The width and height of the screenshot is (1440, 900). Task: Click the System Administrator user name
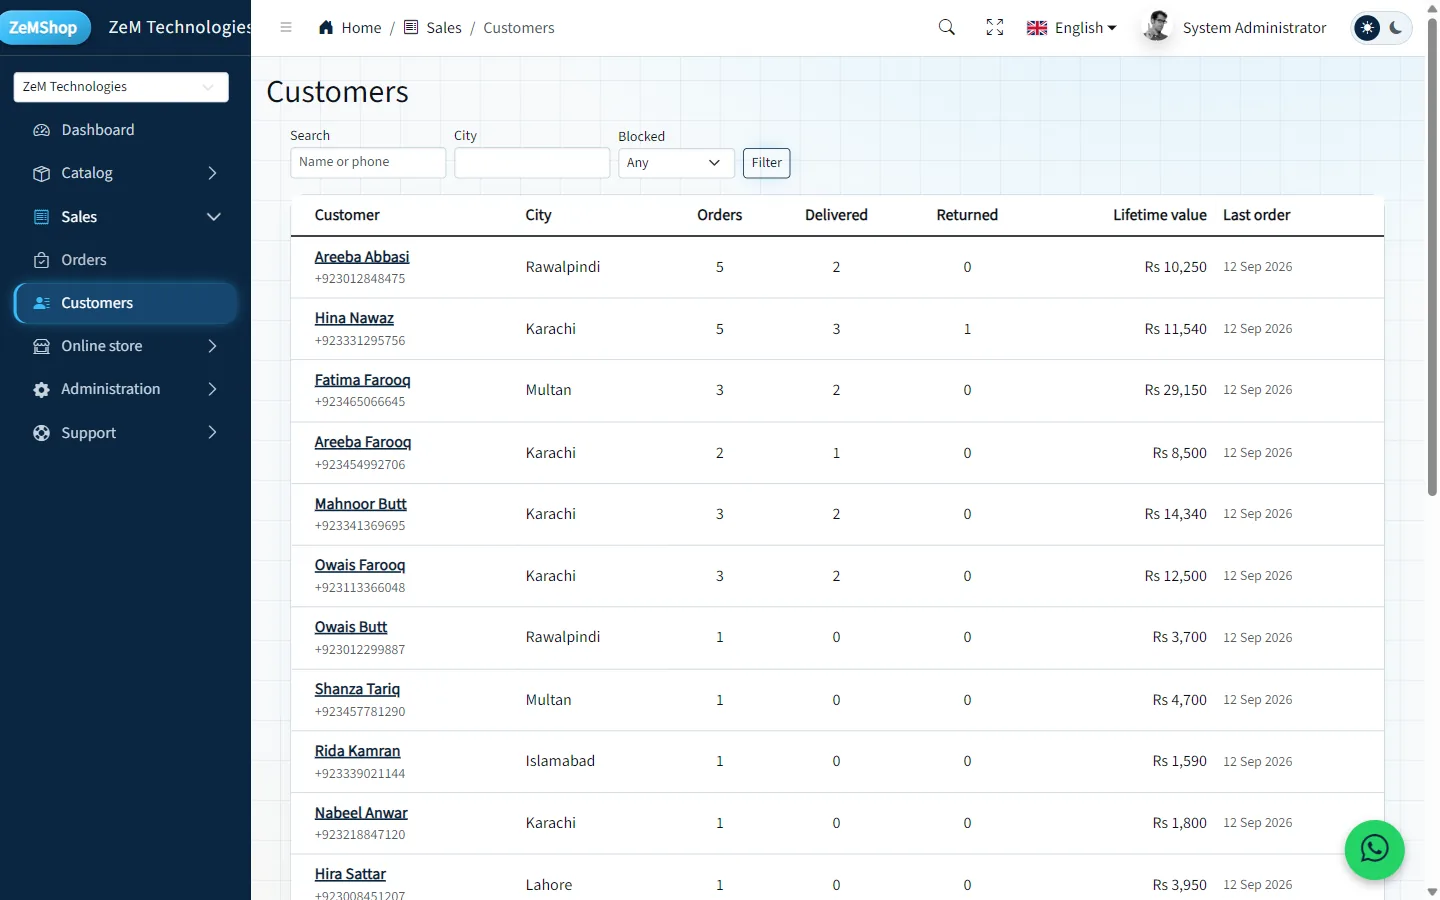coord(1254,28)
